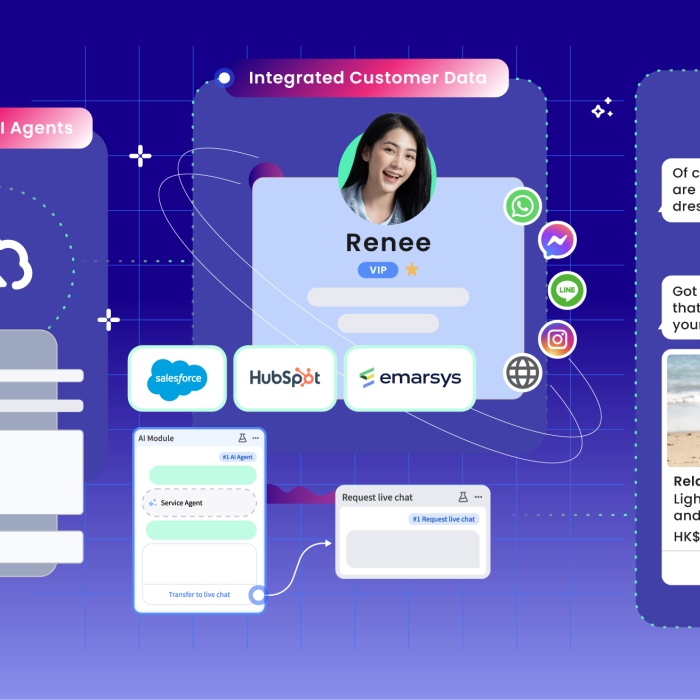Click the gold star beside VIP
Viewport: 700px width, 700px height.
(x=412, y=270)
